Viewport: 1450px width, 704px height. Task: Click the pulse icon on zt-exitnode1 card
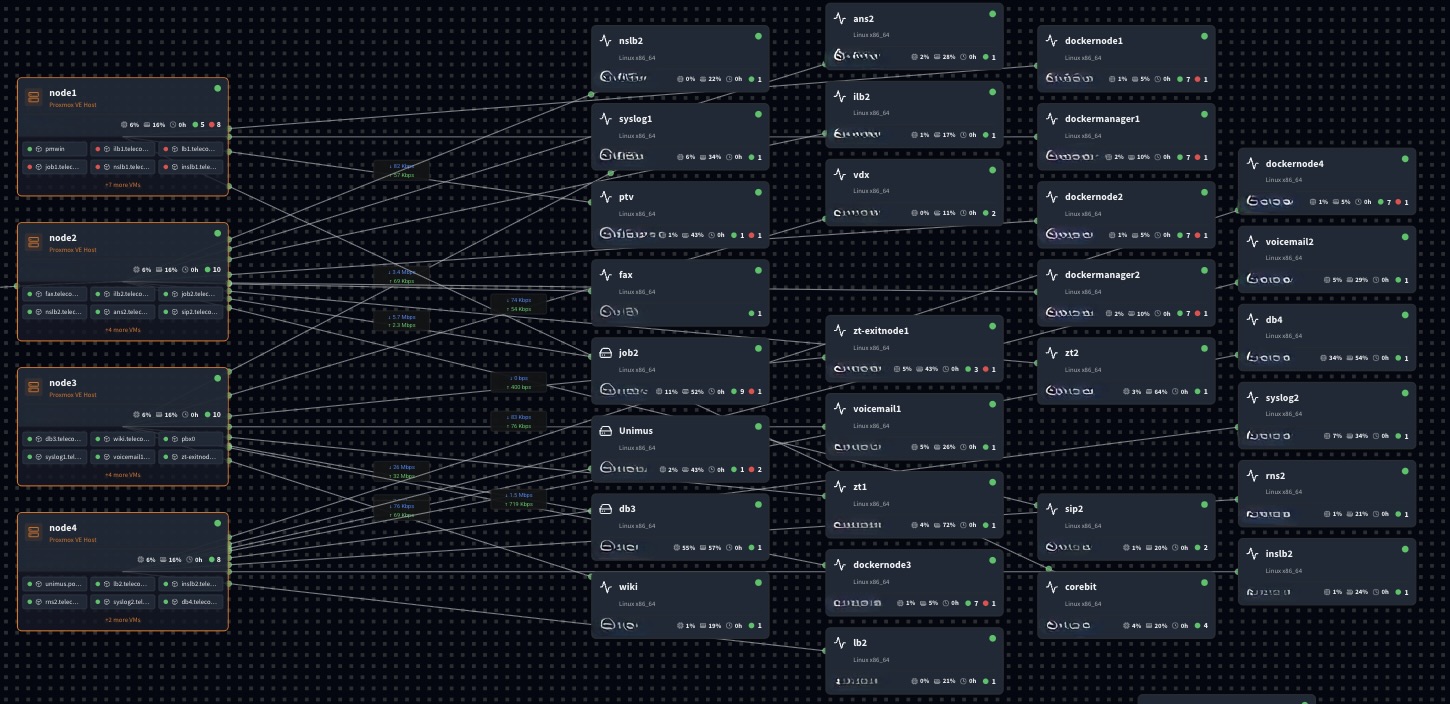(x=839, y=331)
